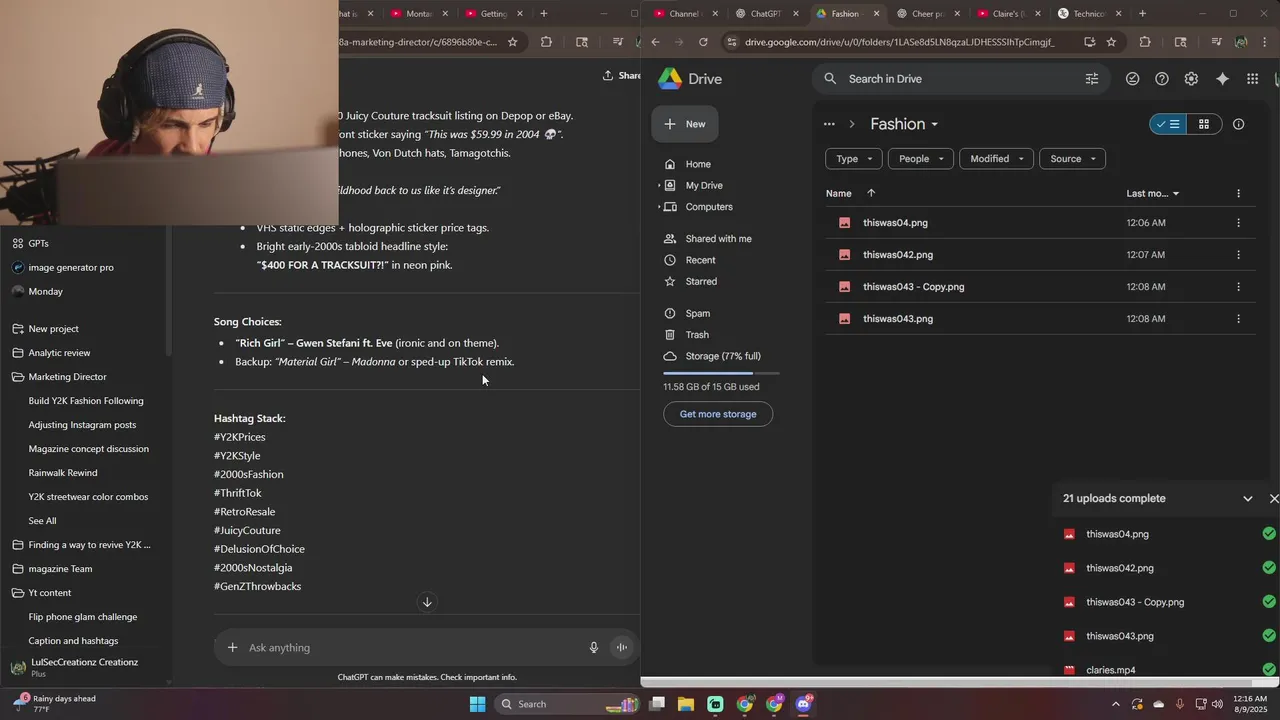Open Google apps grid in Drive

point(1252,79)
